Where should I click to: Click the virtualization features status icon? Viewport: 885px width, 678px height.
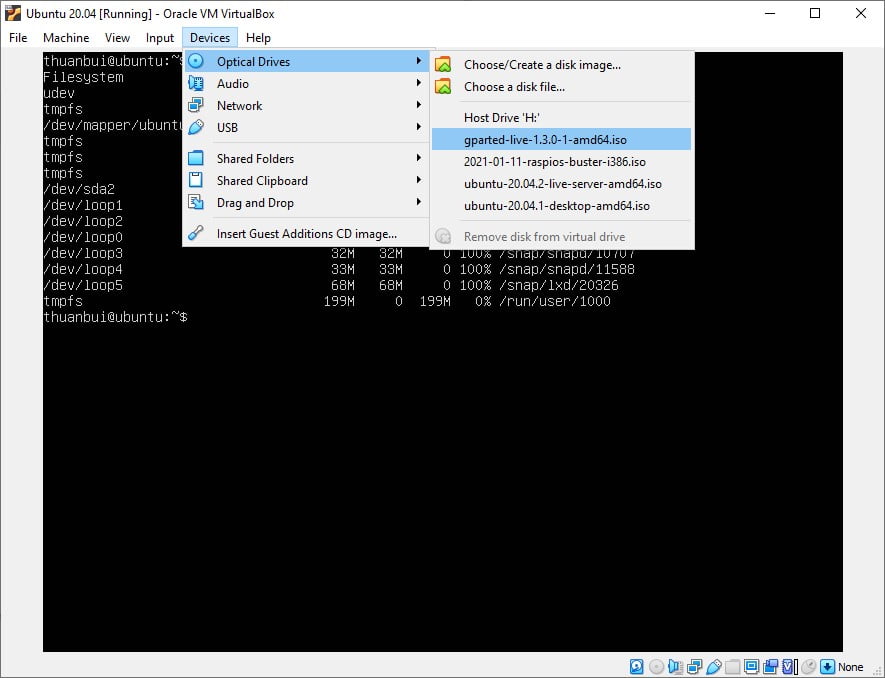tap(786, 666)
